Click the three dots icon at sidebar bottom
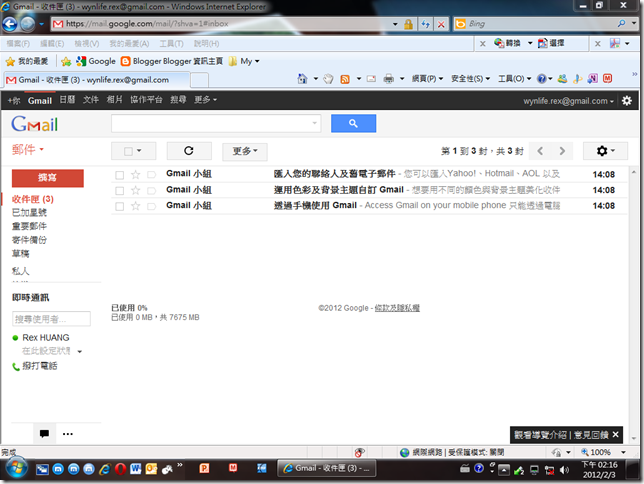The height and width of the screenshot is (484, 644). click(x=68, y=434)
